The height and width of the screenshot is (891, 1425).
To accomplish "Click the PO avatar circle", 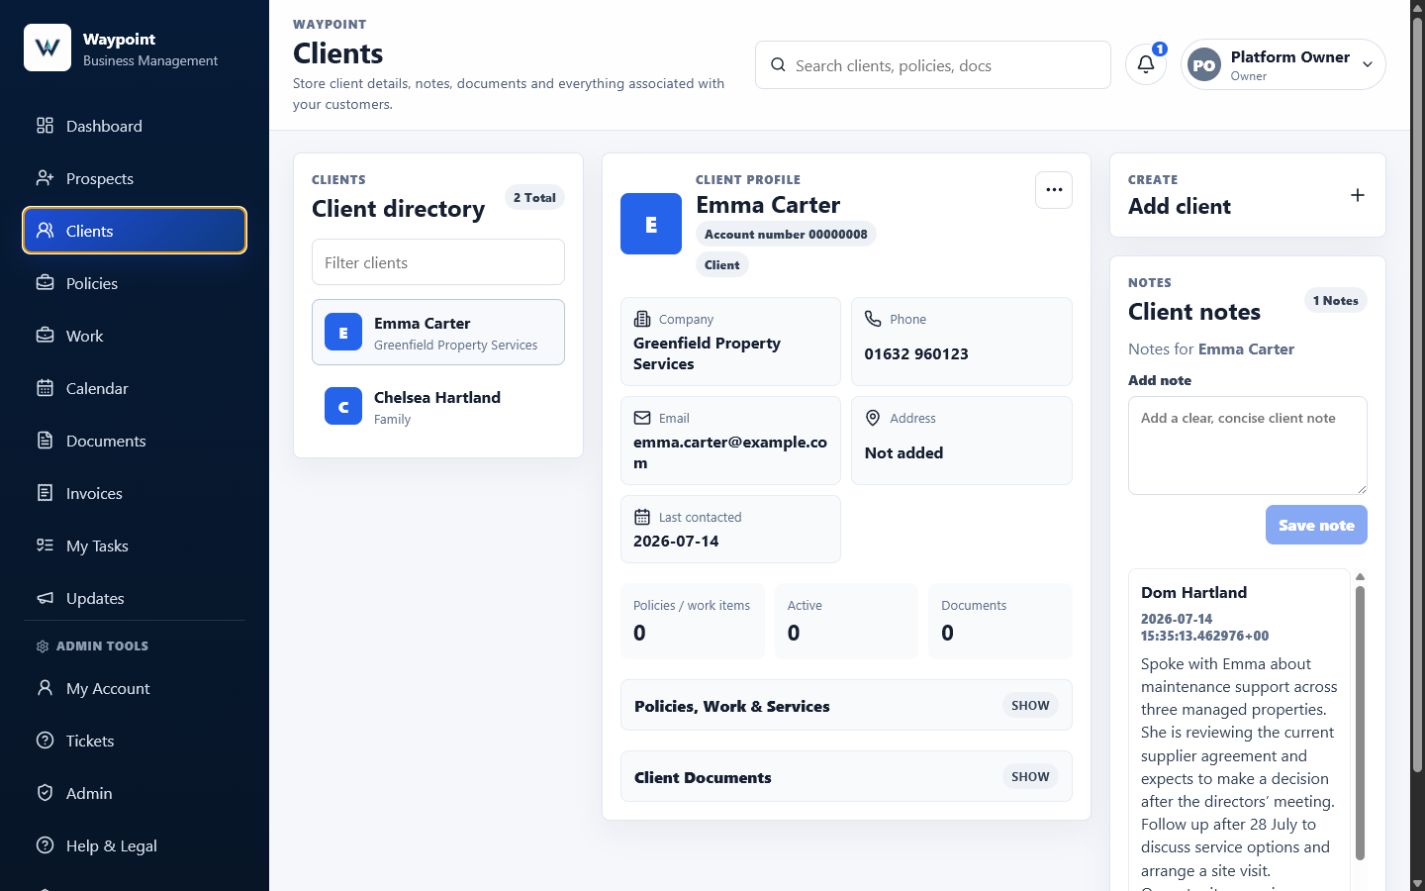I will [1204, 65].
